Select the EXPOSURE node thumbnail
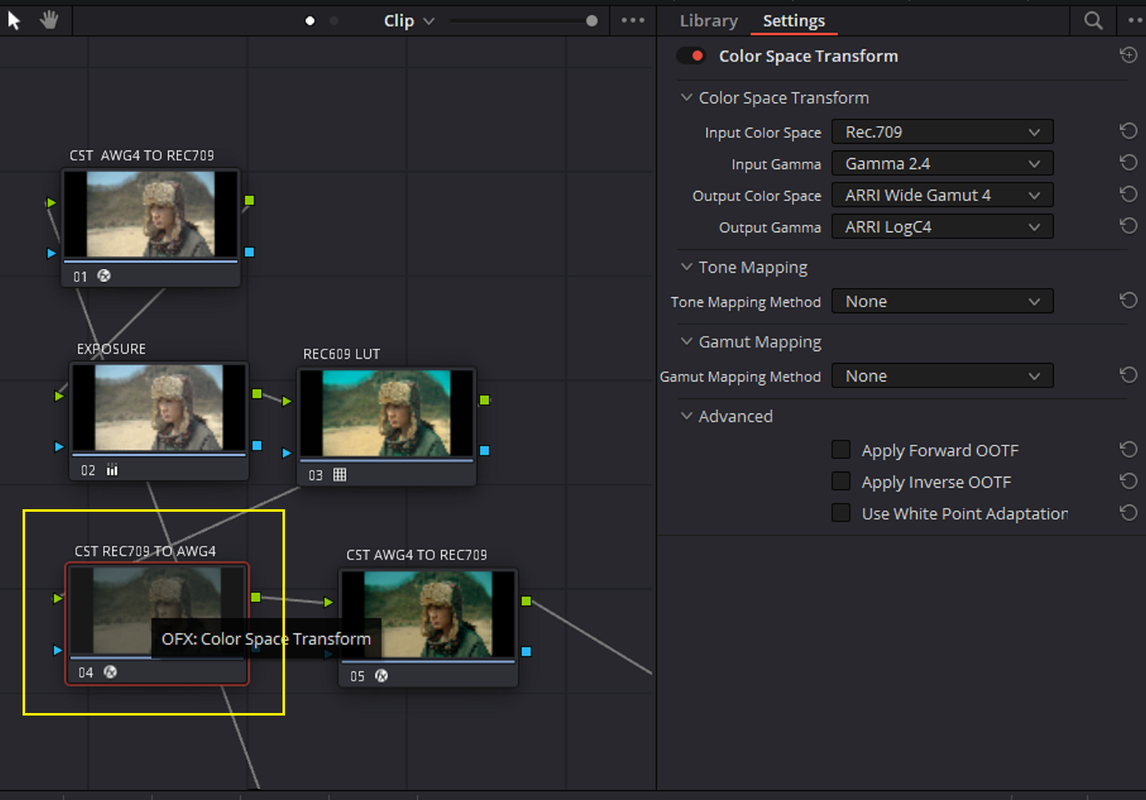1146x800 pixels. (159, 408)
